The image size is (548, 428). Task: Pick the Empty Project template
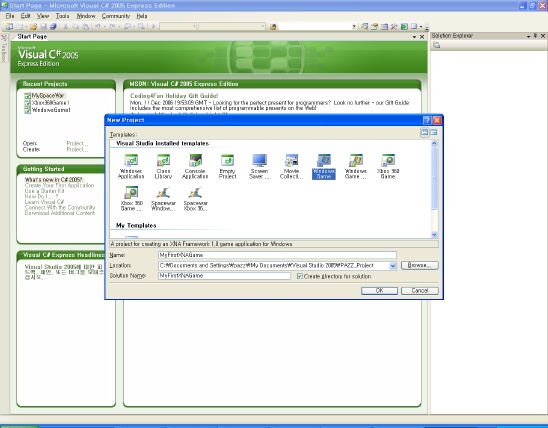pyautogui.click(x=227, y=167)
